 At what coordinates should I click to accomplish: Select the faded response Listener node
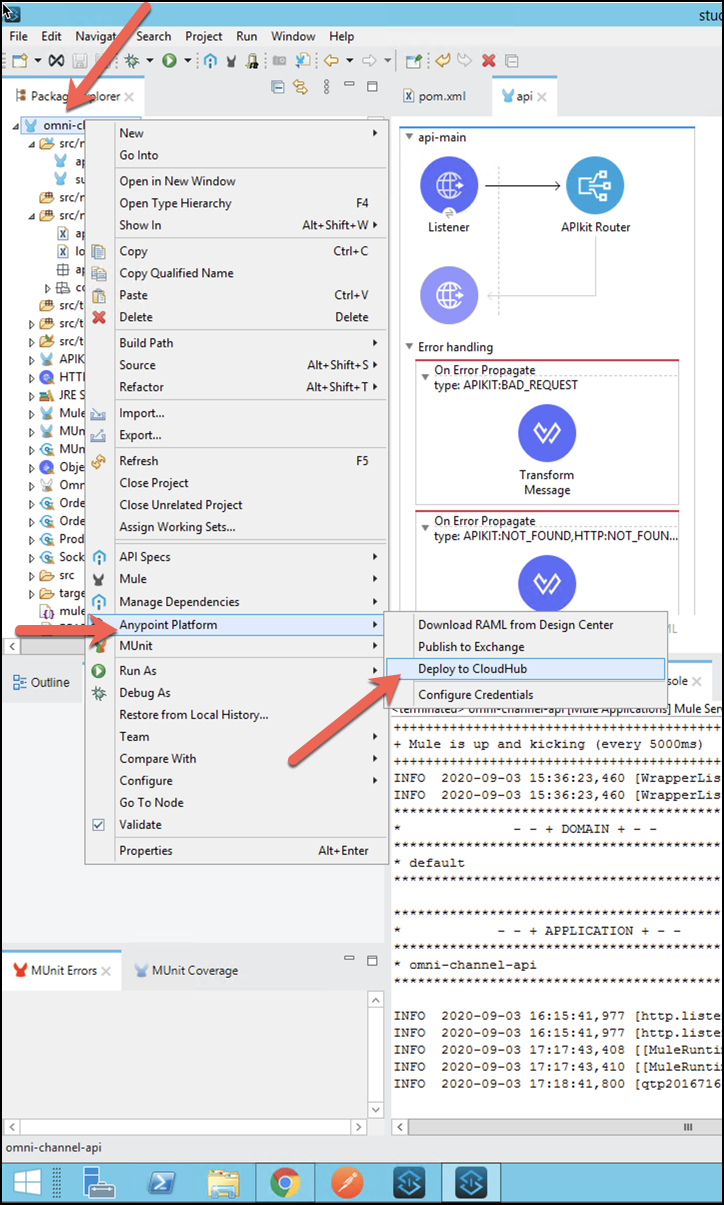449,295
